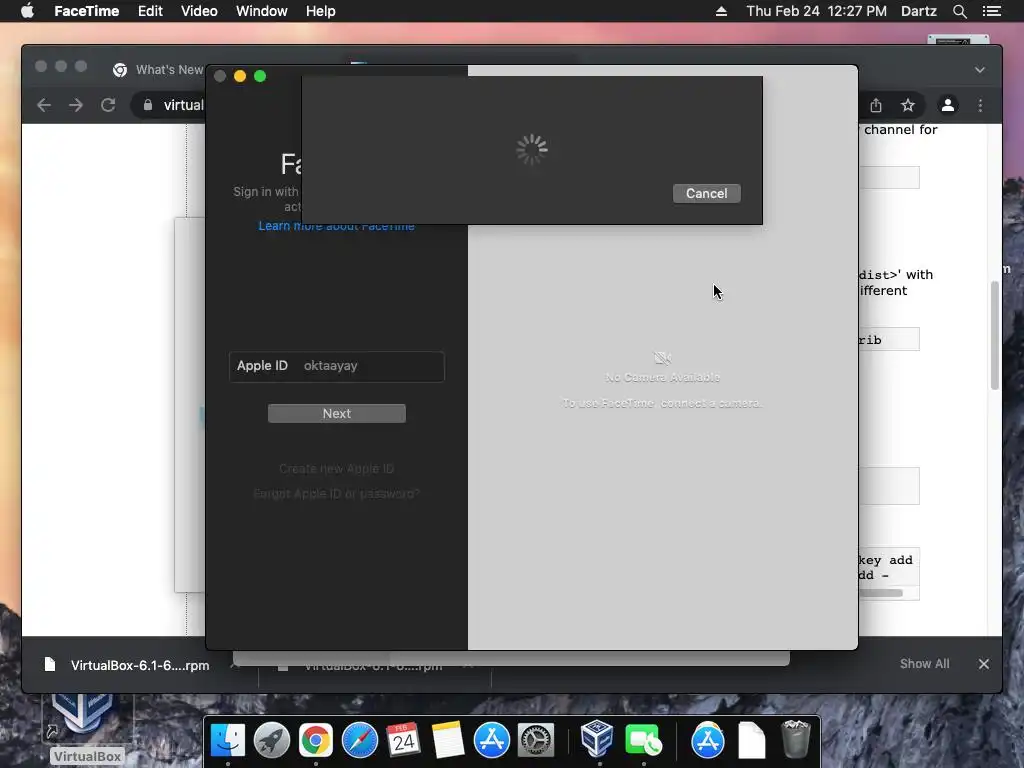Open Chrome profile avatar
This screenshot has width=1024, height=768.
pos(948,105)
